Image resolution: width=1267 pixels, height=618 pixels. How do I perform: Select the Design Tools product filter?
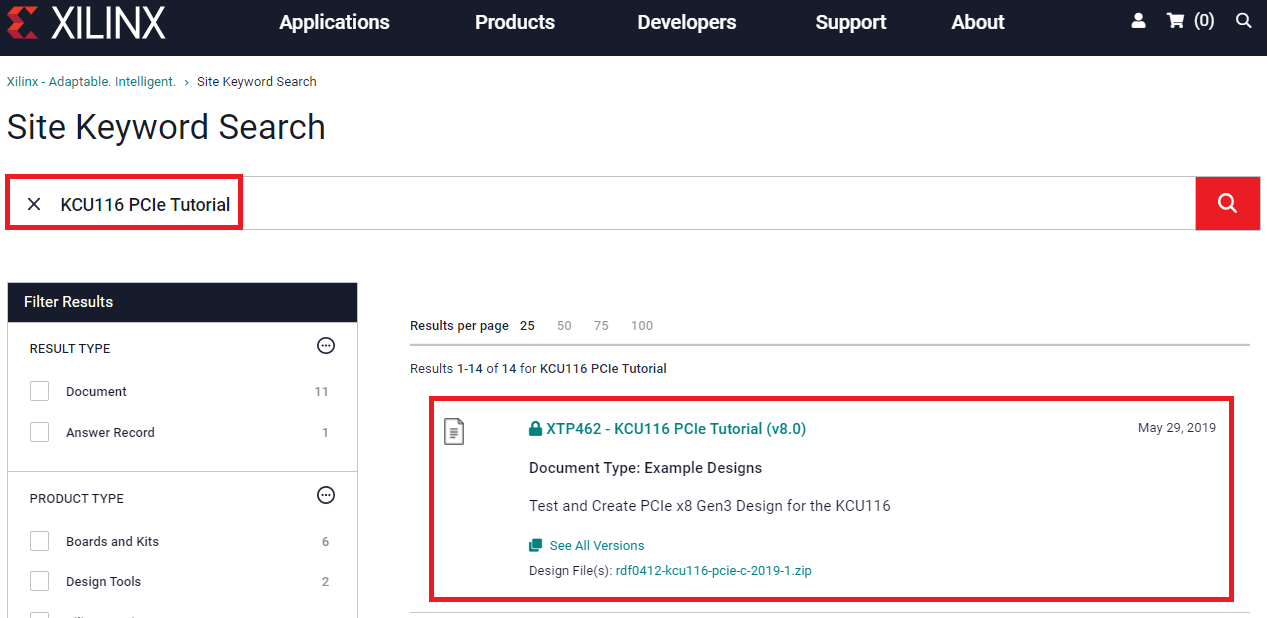(40, 581)
